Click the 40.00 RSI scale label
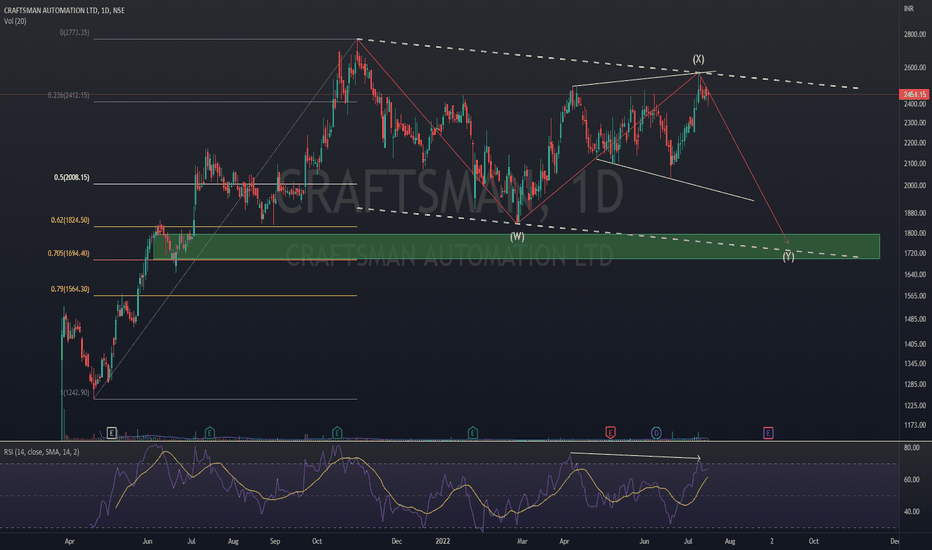The image size is (932, 550). tap(912, 511)
